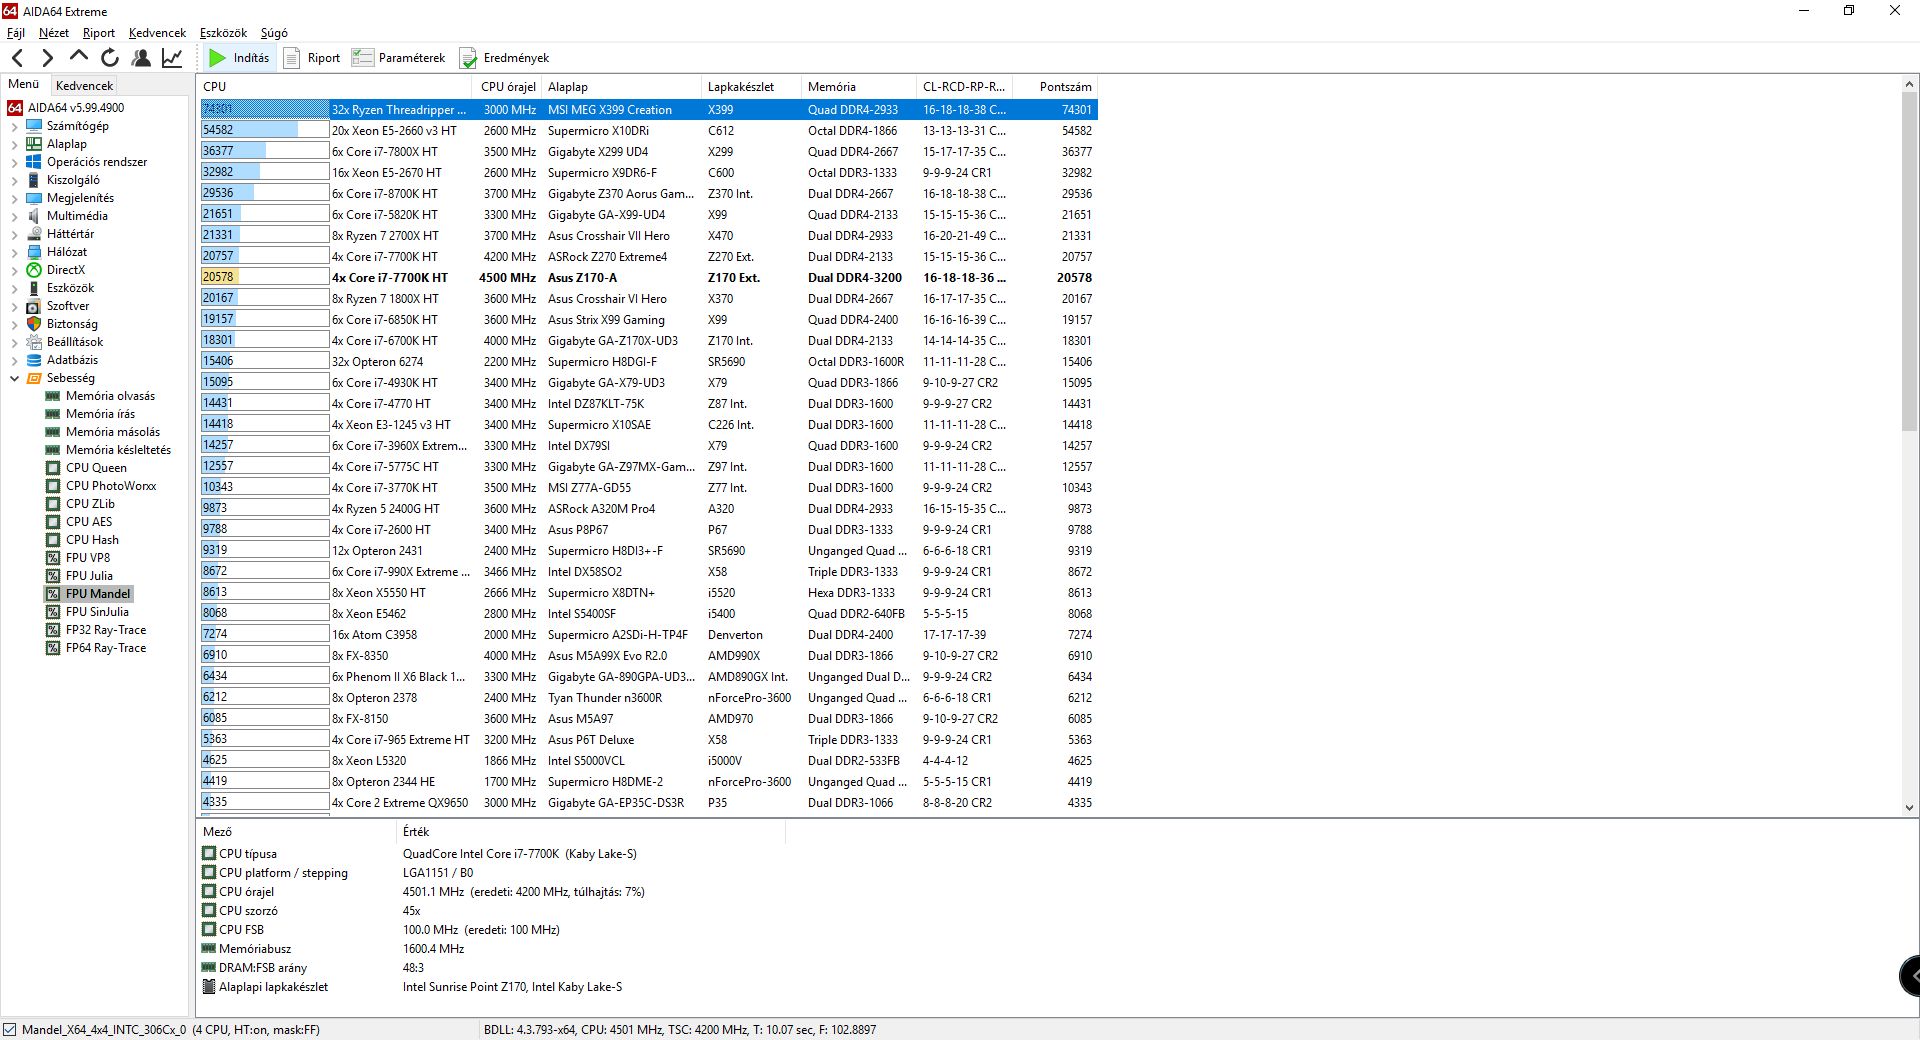Screen dimensions: 1920x1040
Task: Select the Beállítások icon in tree
Action: pos(34,342)
